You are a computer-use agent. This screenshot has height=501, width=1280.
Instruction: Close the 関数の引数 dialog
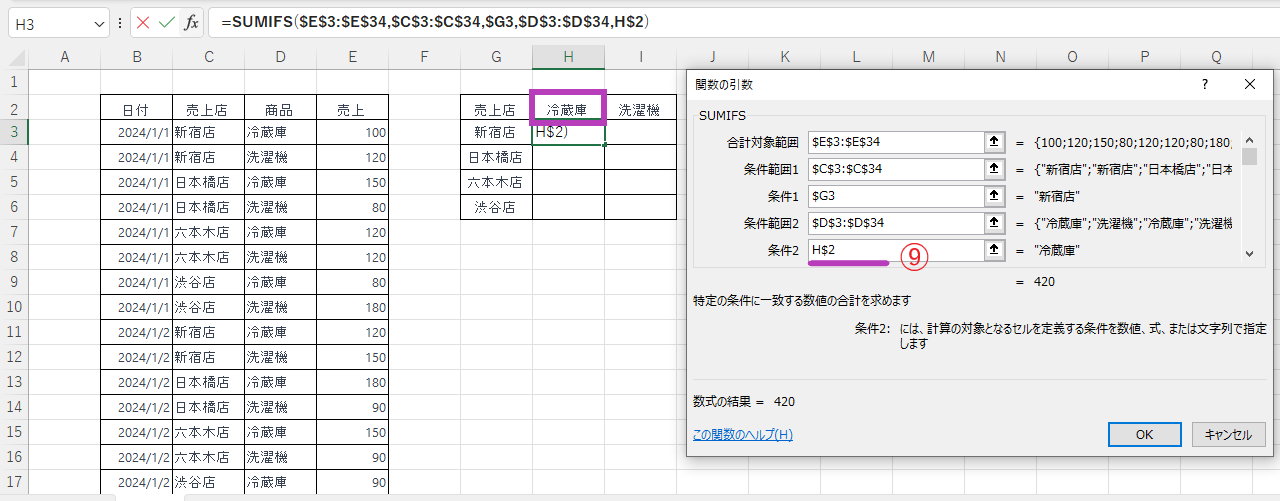click(x=1249, y=85)
